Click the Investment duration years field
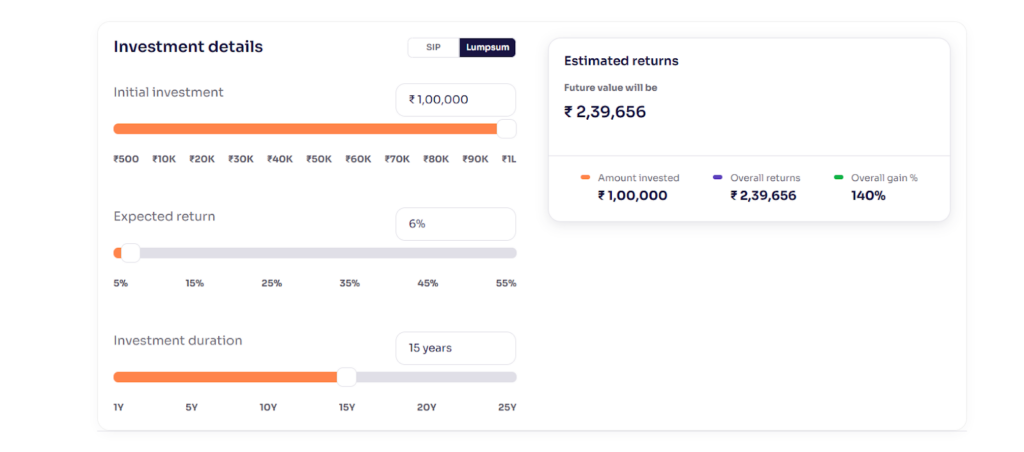The image size is (1024, 452). coord(455,348)
